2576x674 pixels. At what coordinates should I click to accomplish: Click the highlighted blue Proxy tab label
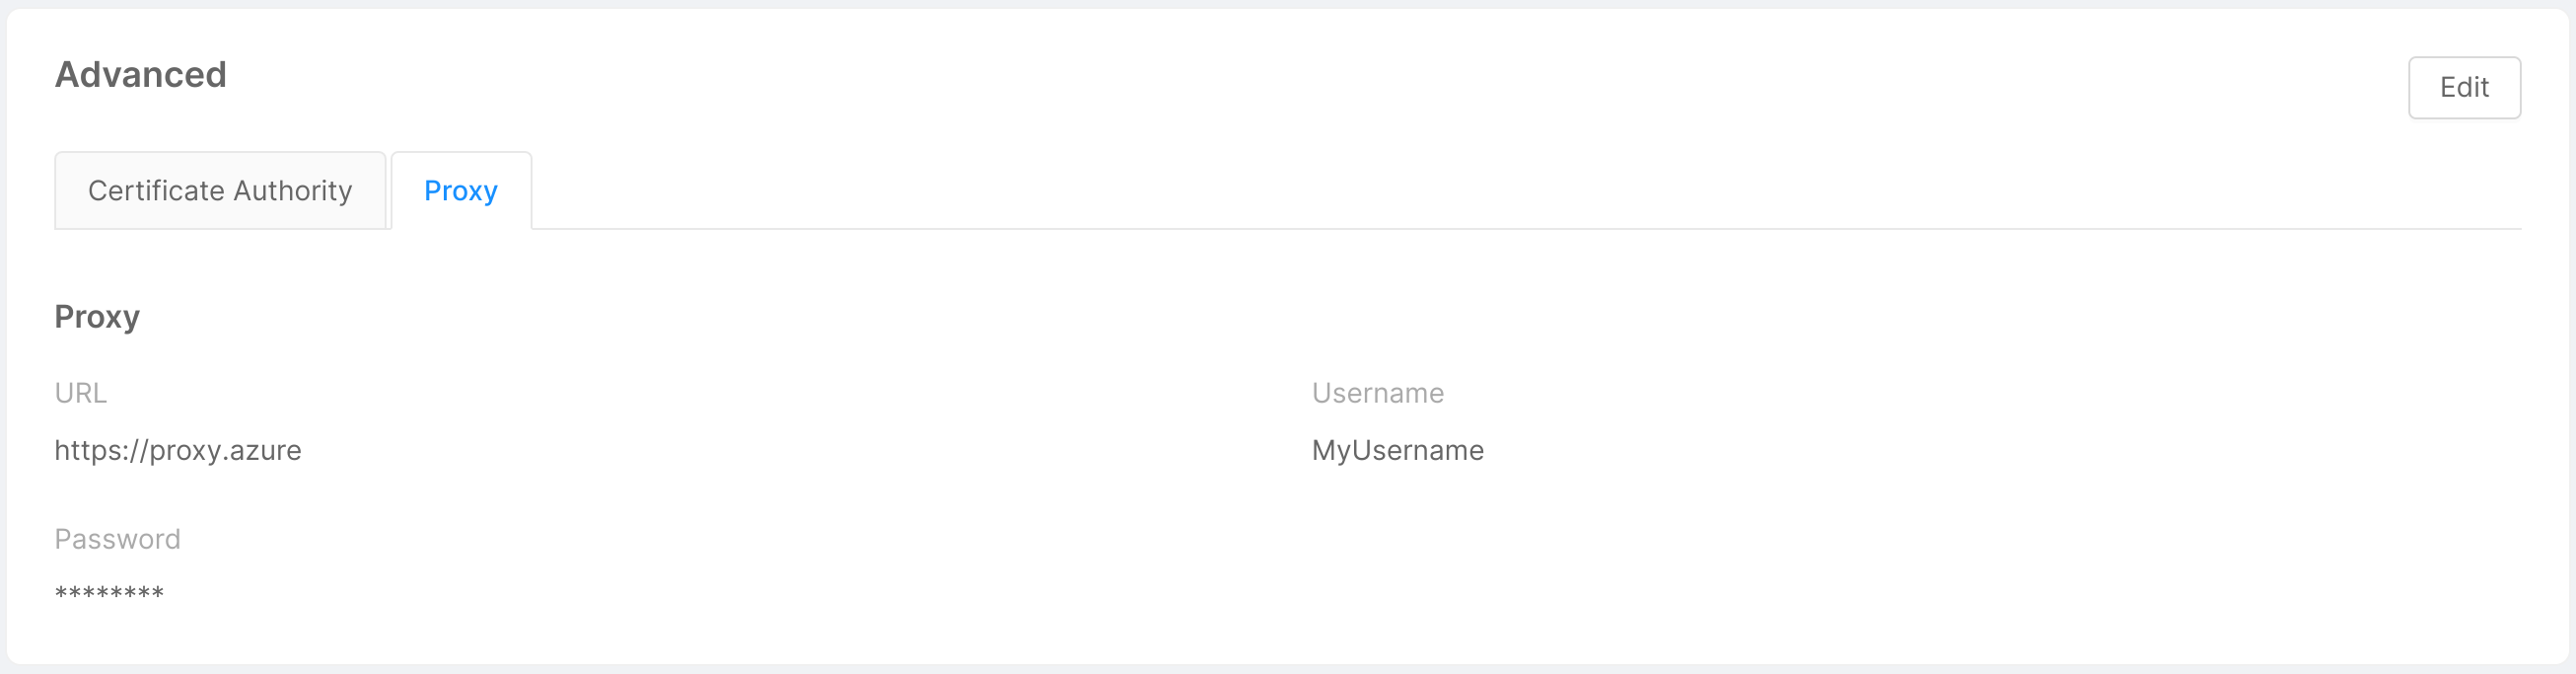click(x=461, y=190)
